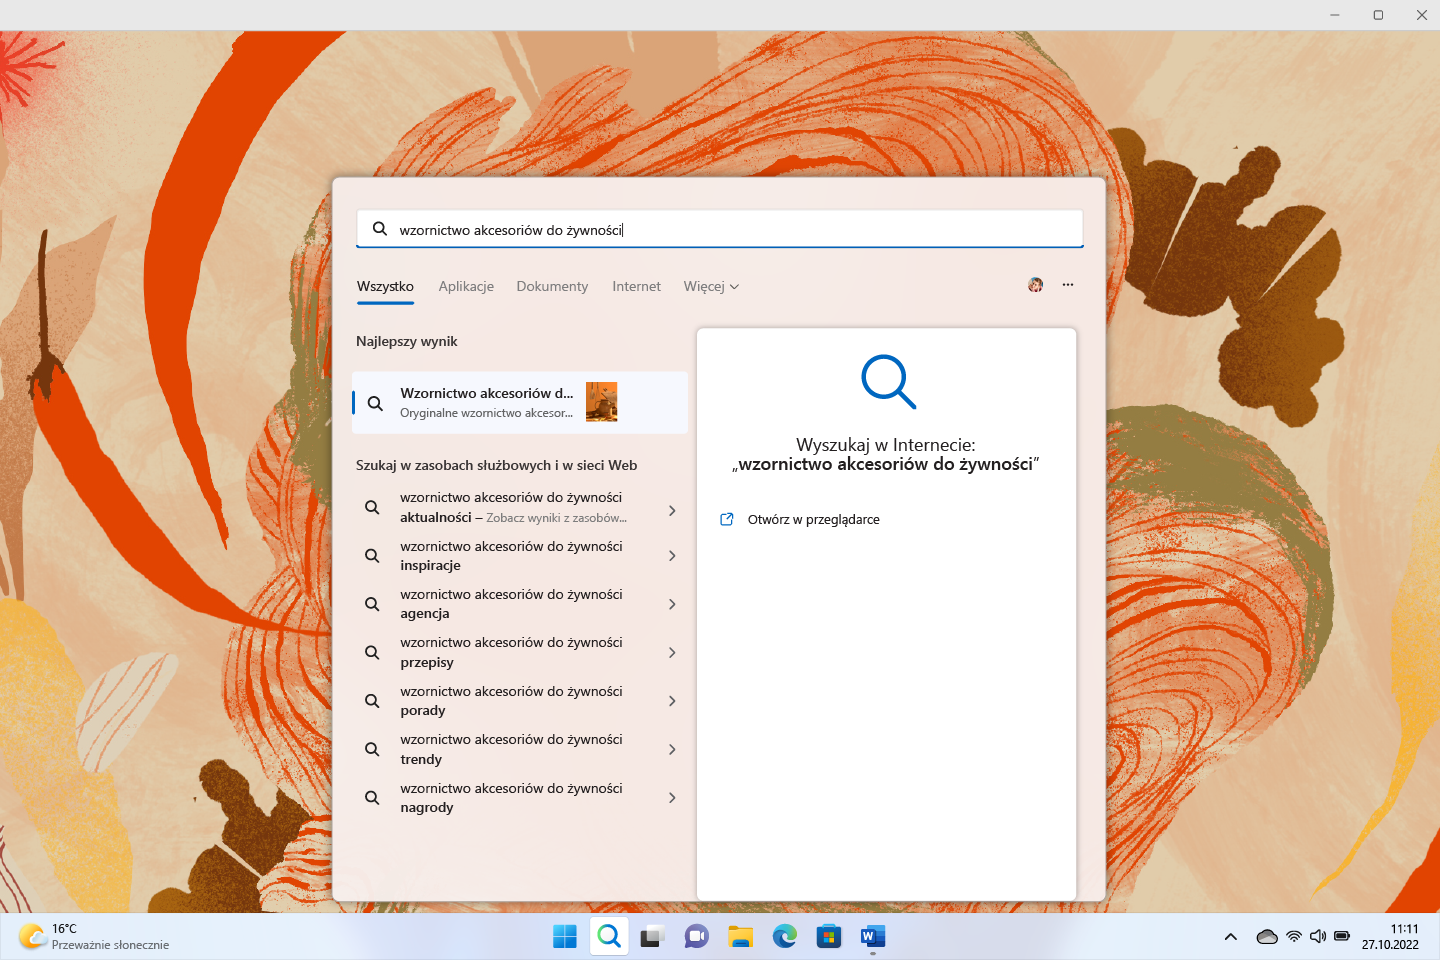Open the Teams Chat taskbar icon
The height and width of the screenshot is (960, 1440).
[x=697, y=937]
